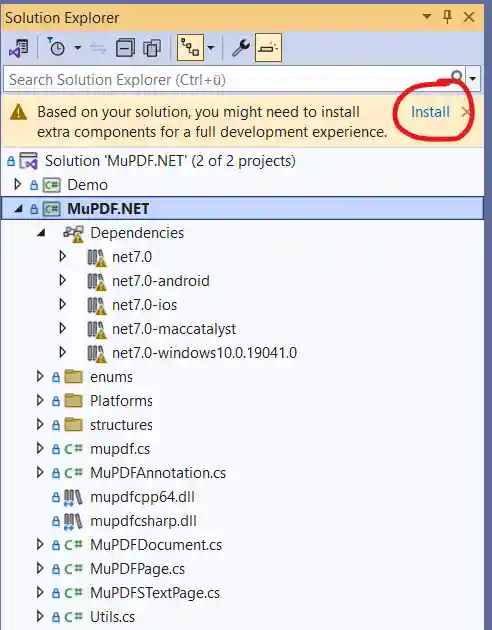Expand the Demo project node
Screen dimensions: 492x630
[17, 184]
